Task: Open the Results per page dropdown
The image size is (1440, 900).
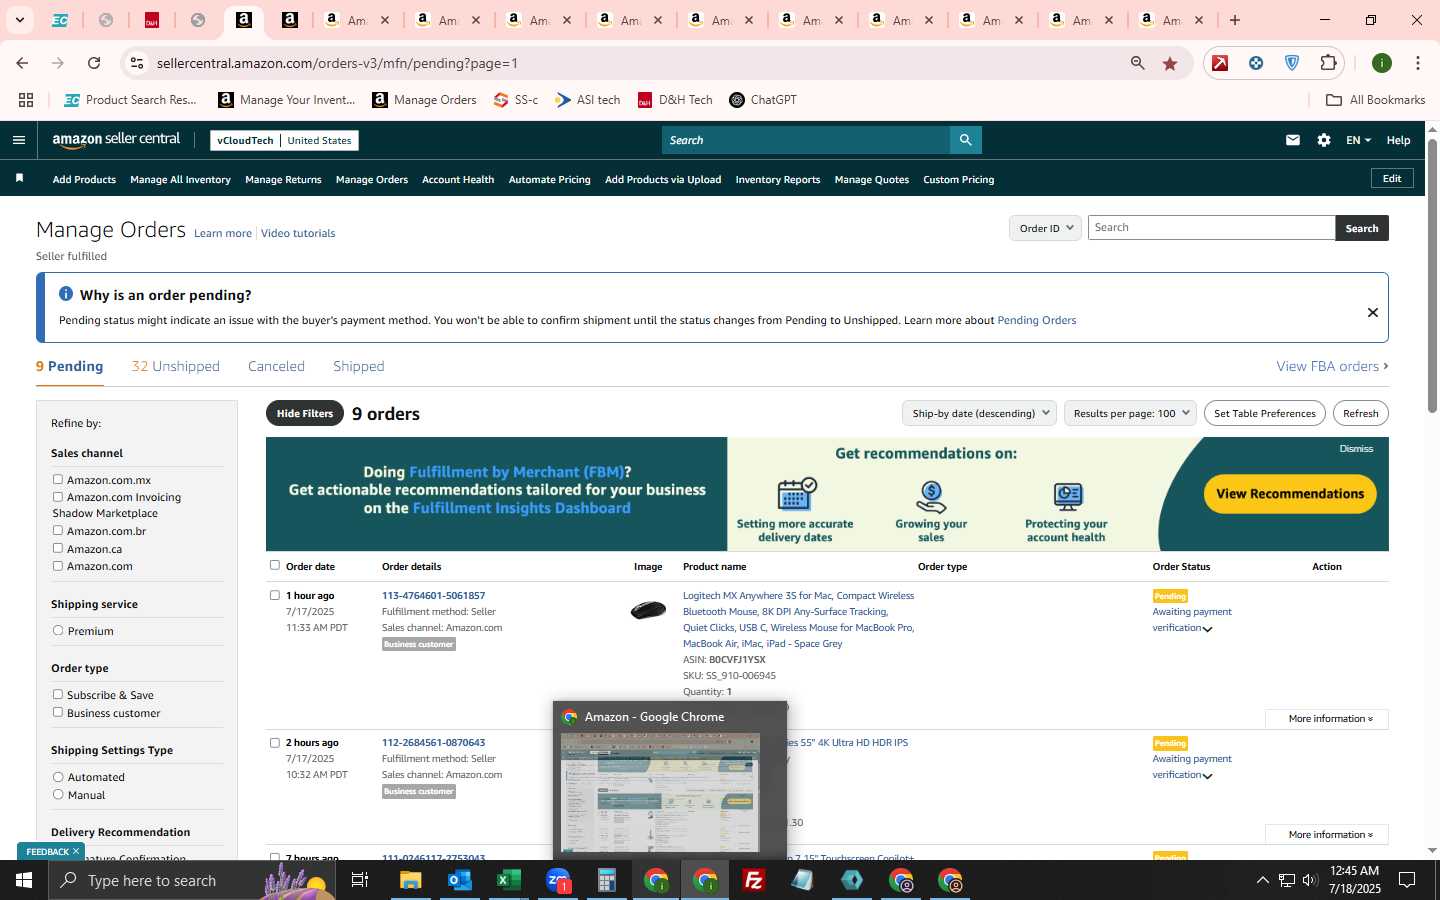Action: (x=1130, y=413)
